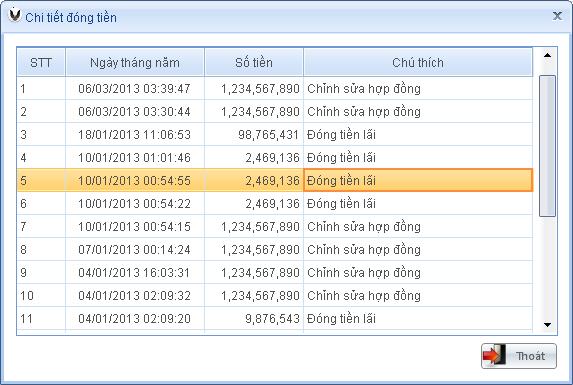Click Đóng tiền lãi note in row 5

(x=418, y=180)
